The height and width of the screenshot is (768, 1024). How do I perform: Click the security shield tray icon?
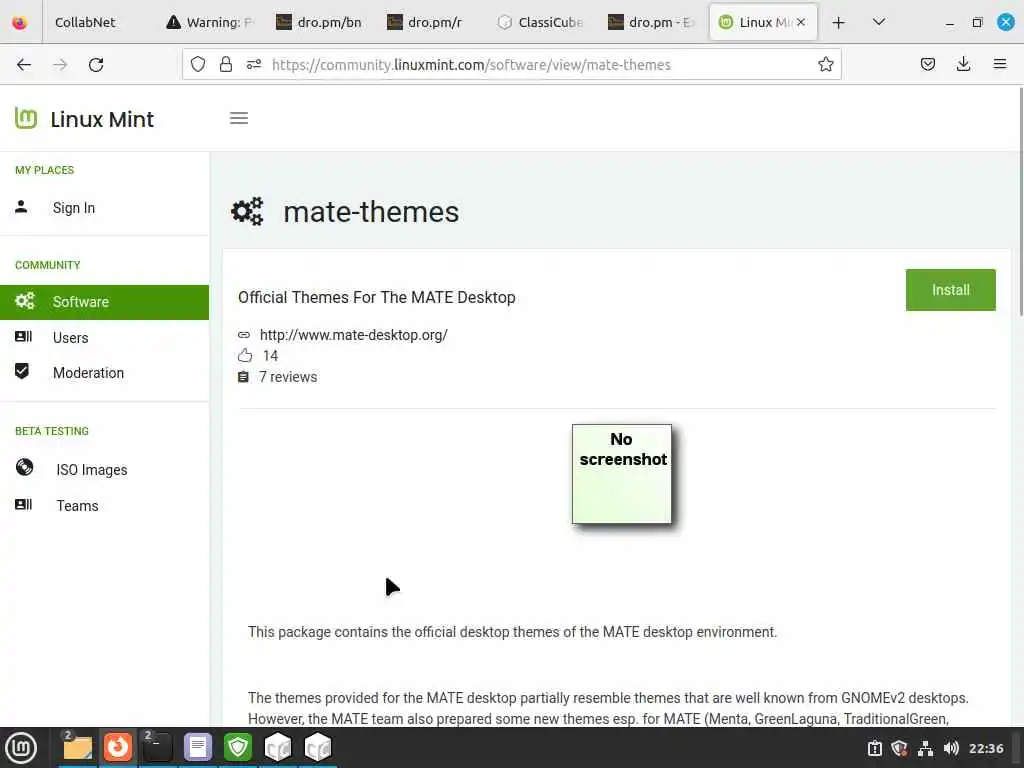[x=899, y=748]
